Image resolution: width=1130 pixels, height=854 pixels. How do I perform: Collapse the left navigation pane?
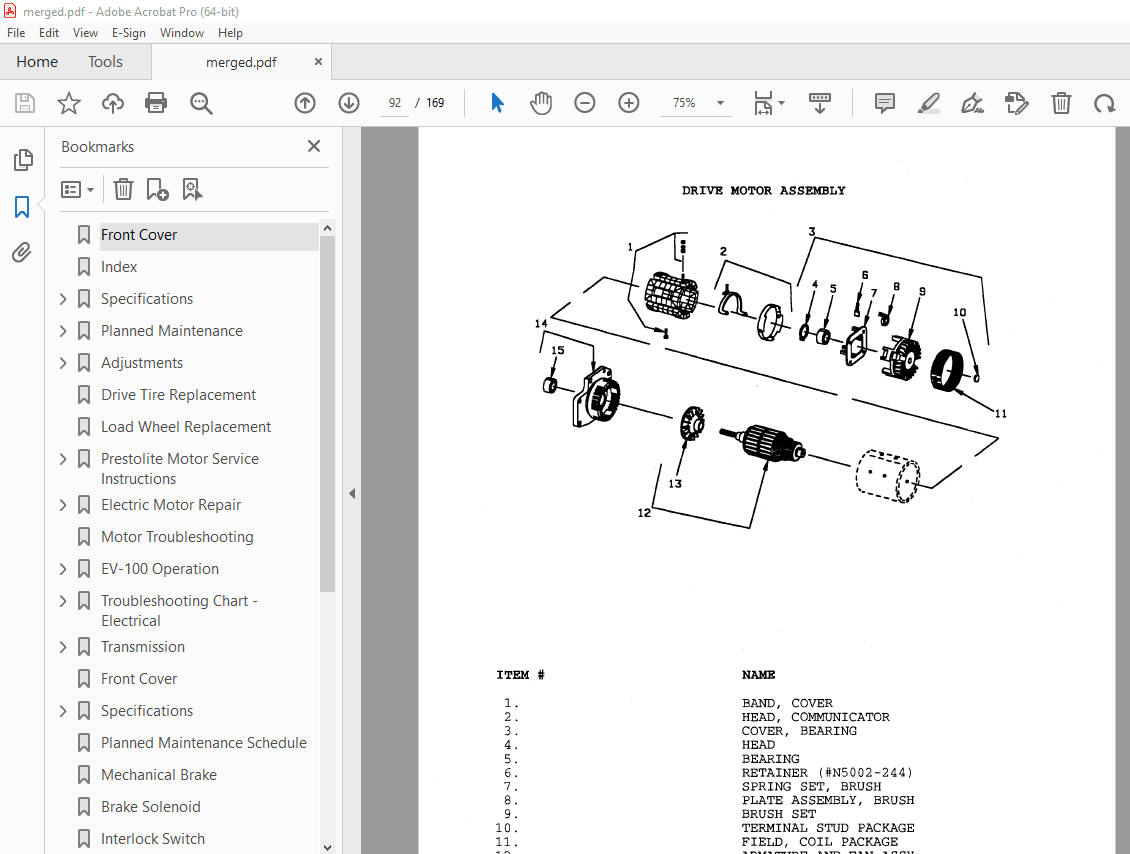[x=351, y=494]
